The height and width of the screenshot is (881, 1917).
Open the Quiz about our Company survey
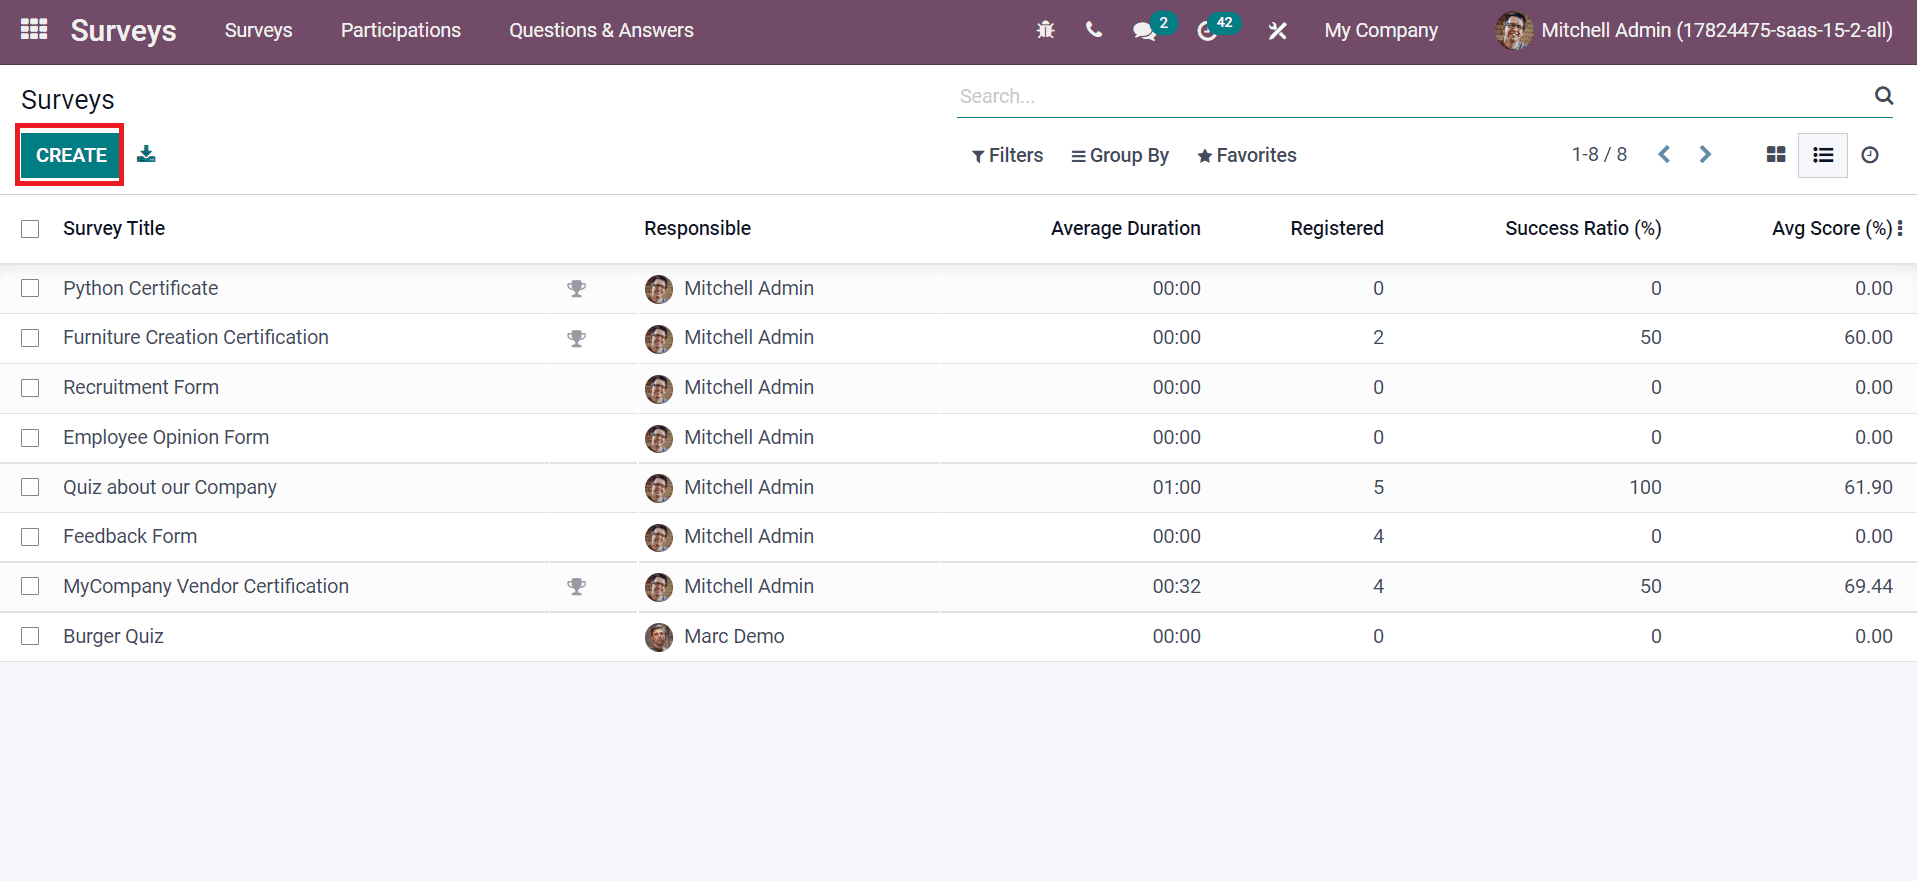point(170,487)
